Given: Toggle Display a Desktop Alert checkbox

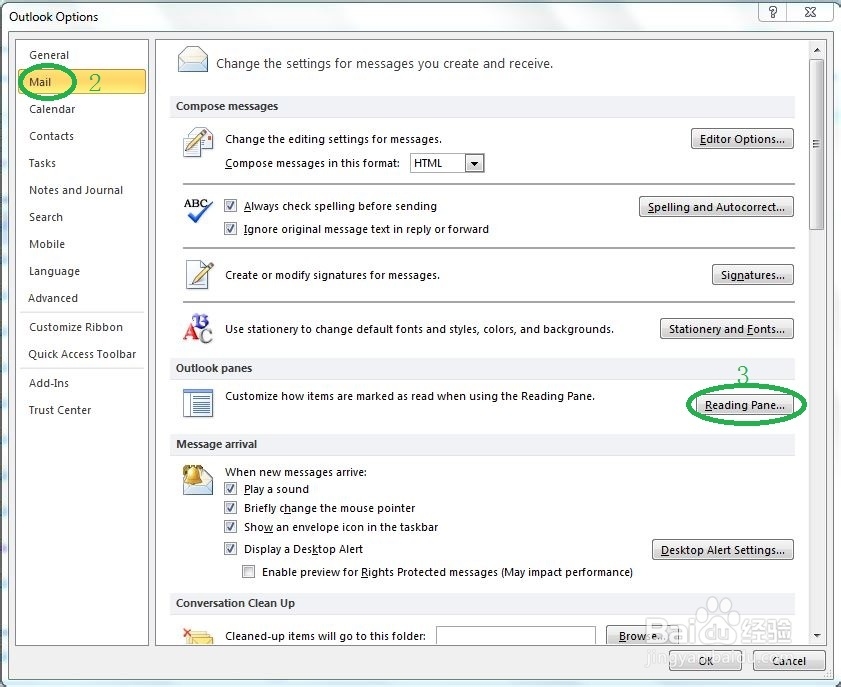Looking at the screenshot, I should coord(231,549).
